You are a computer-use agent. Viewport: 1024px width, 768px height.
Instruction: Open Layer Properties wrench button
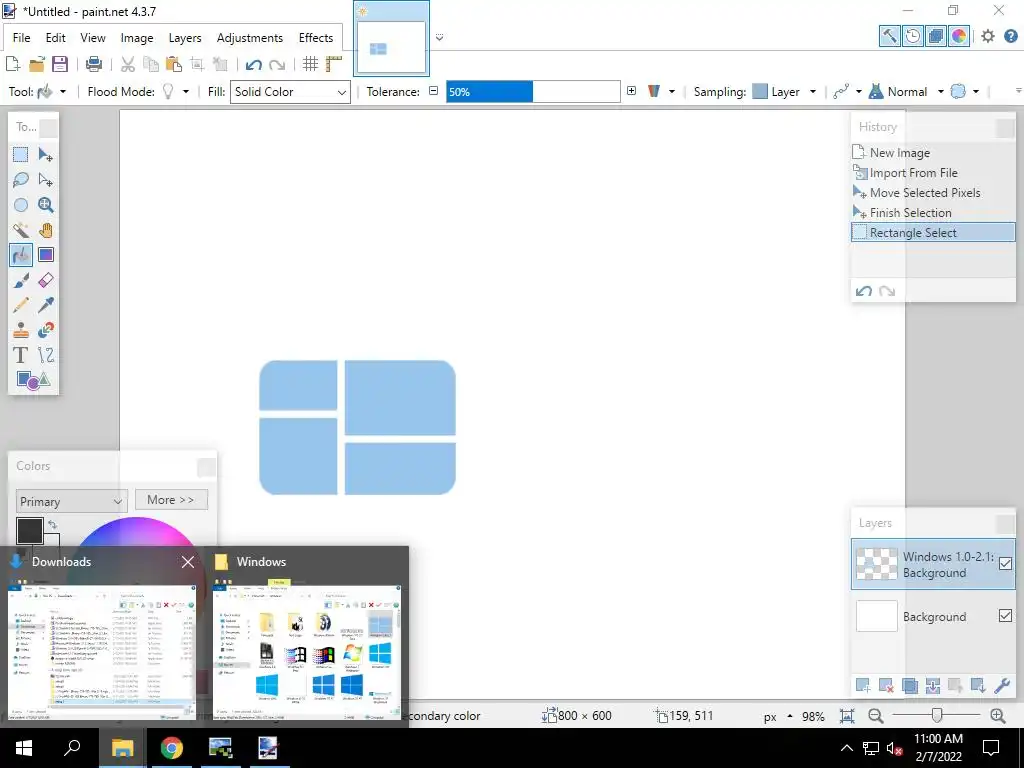1002,686
